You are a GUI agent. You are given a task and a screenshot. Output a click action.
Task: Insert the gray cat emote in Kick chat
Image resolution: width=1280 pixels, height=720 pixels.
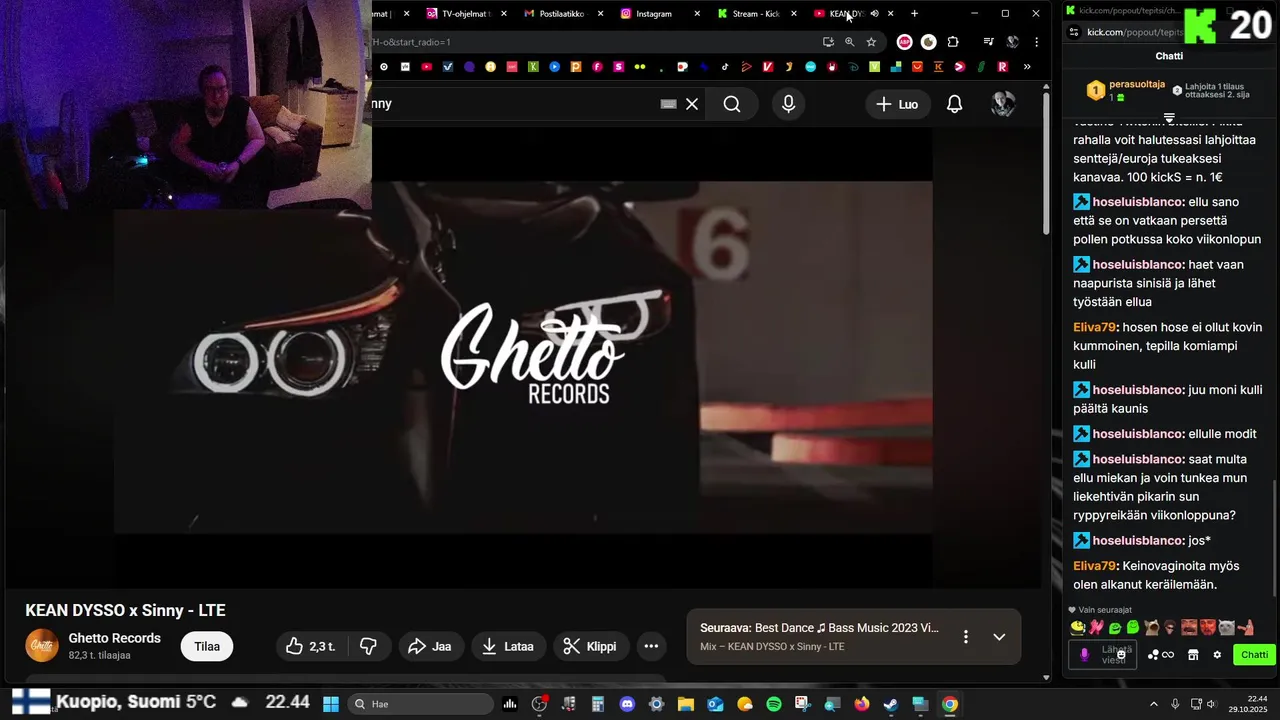tap(1226, 628)
